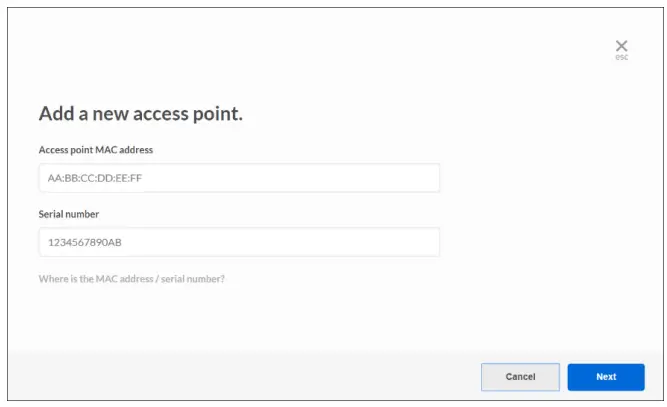Abort adding the access point via Cancel
Image resolution: width=667 pixels, height=407 pixels.
pyautogui.click(x=520, y=377)
